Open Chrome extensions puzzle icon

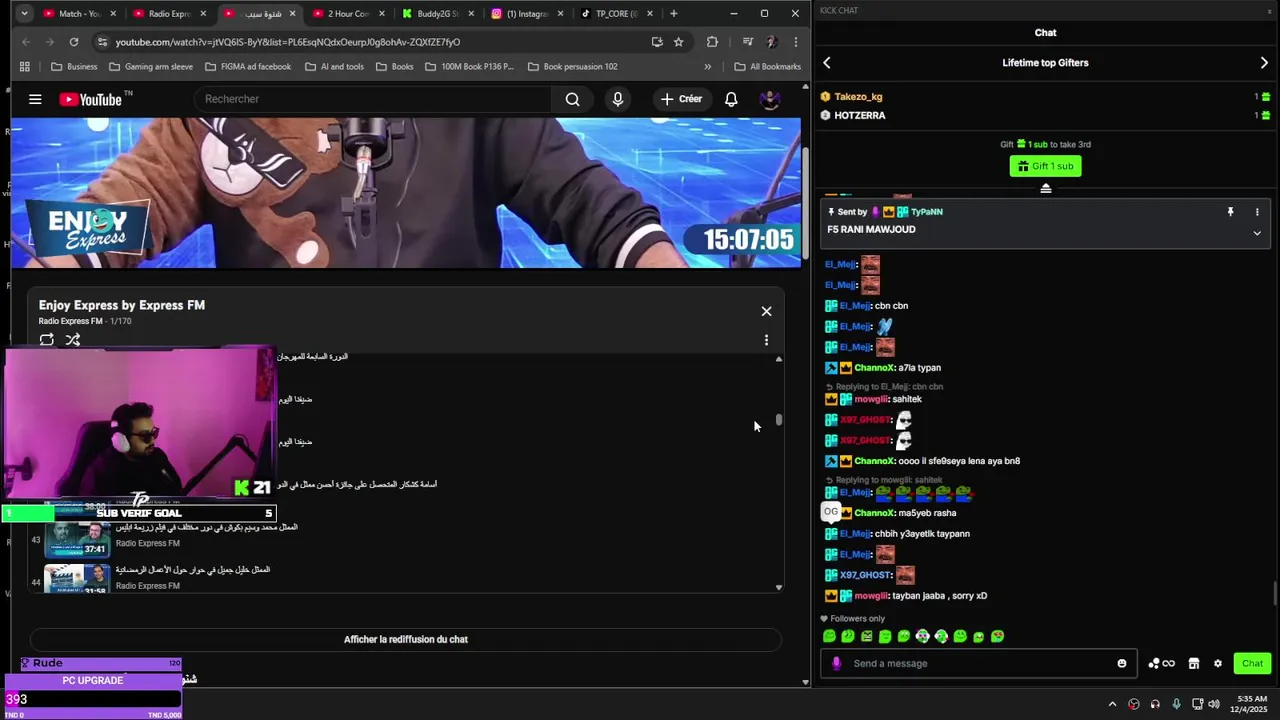[712, 42]
